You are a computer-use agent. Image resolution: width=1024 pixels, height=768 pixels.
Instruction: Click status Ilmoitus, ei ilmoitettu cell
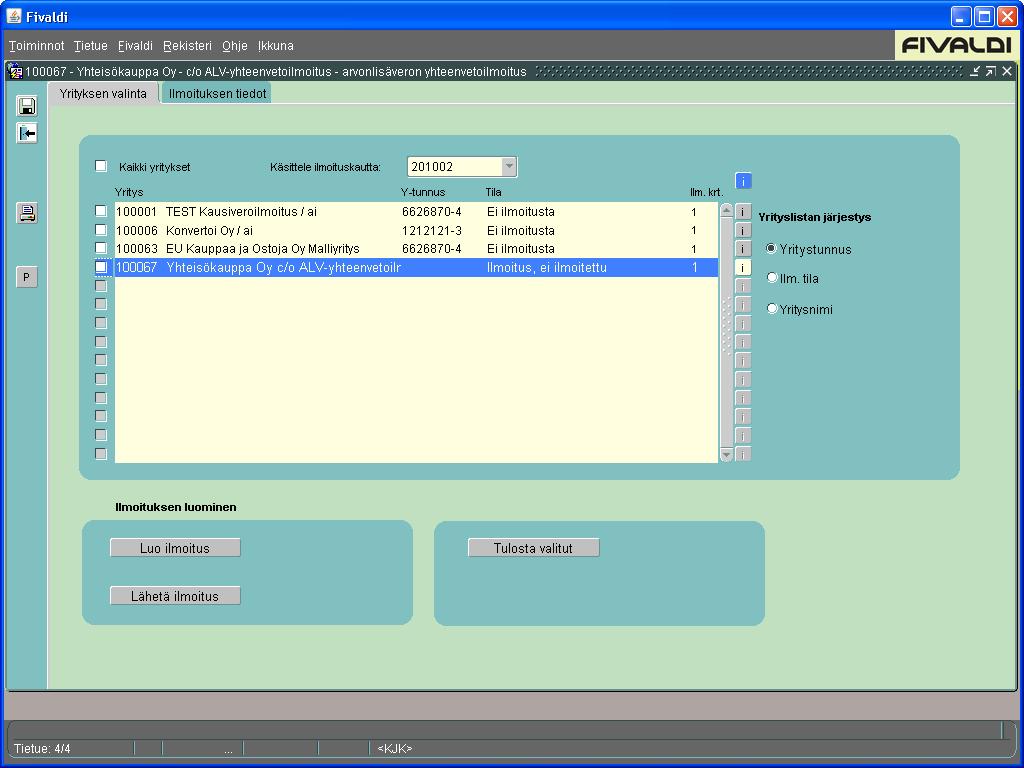(547, 267)
